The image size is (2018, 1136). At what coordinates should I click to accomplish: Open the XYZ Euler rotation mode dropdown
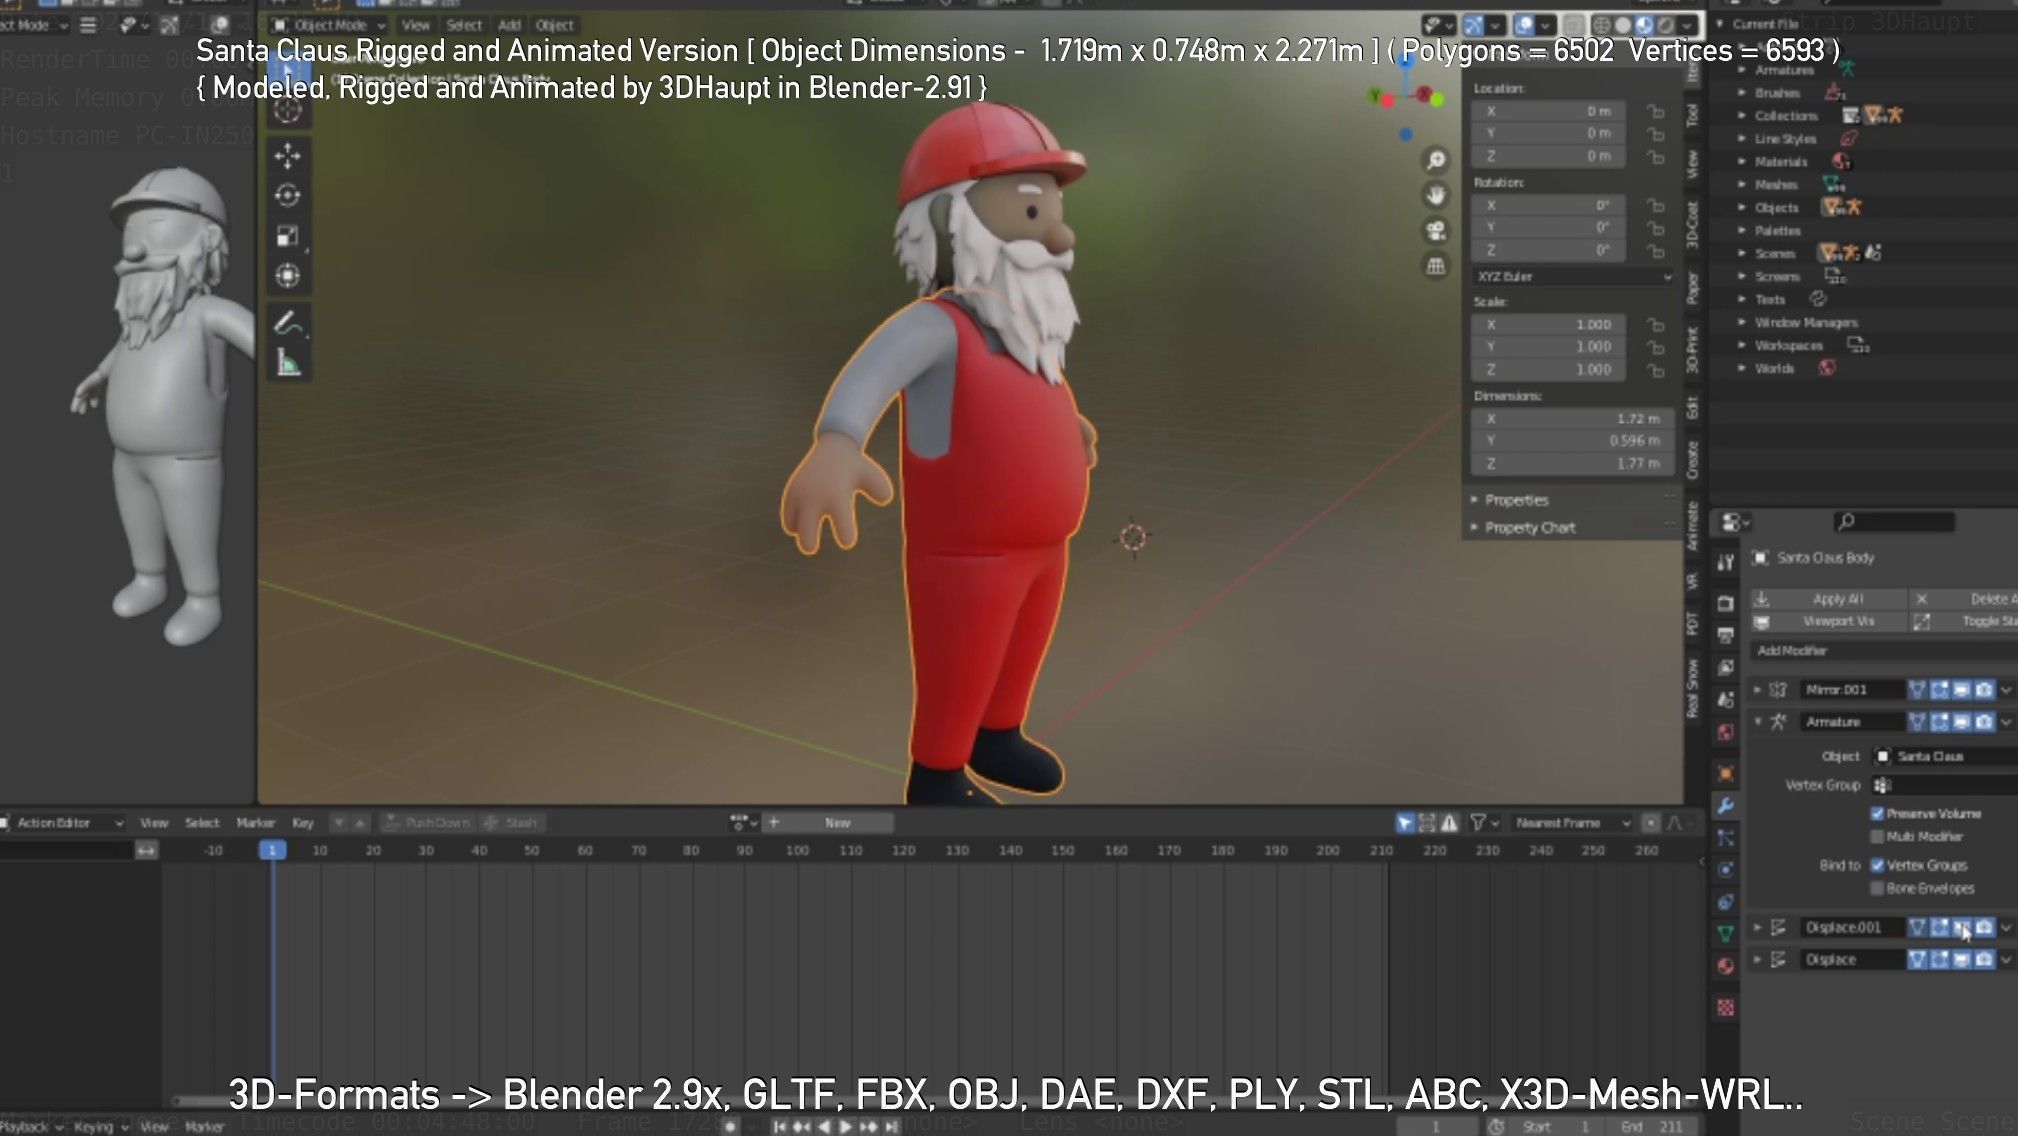pyautogui.click(x=1573, y=276)
